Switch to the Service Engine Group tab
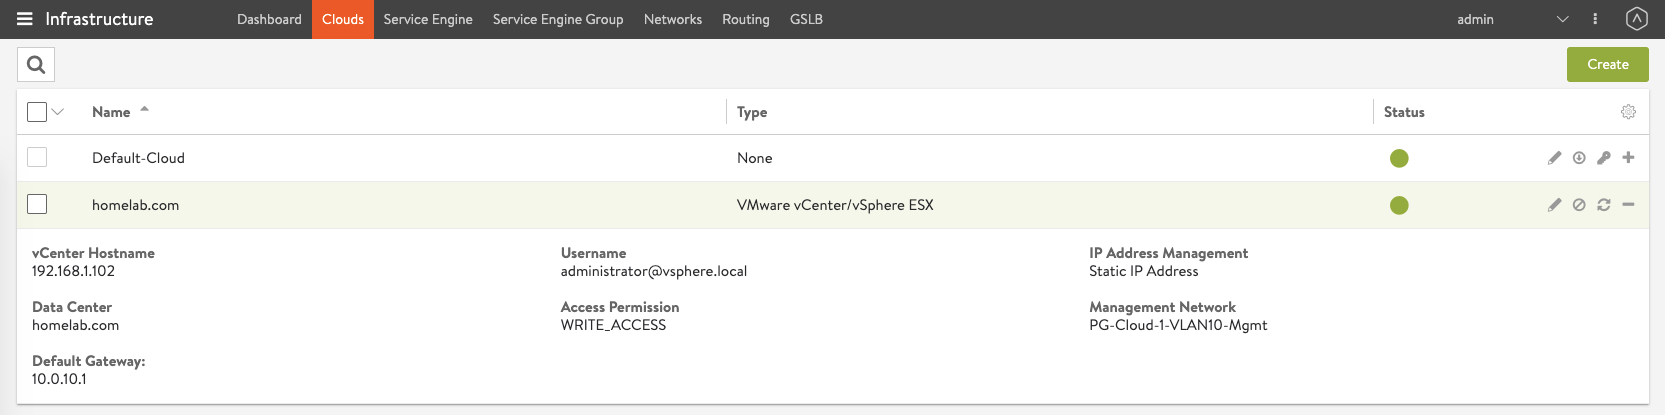 click(x=557, y=19)
